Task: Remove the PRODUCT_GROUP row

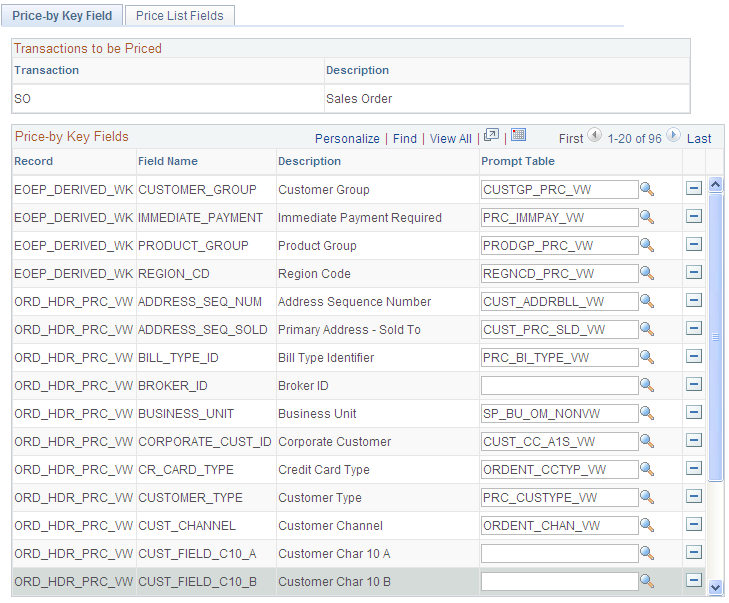Action: [x=694, y=244]
